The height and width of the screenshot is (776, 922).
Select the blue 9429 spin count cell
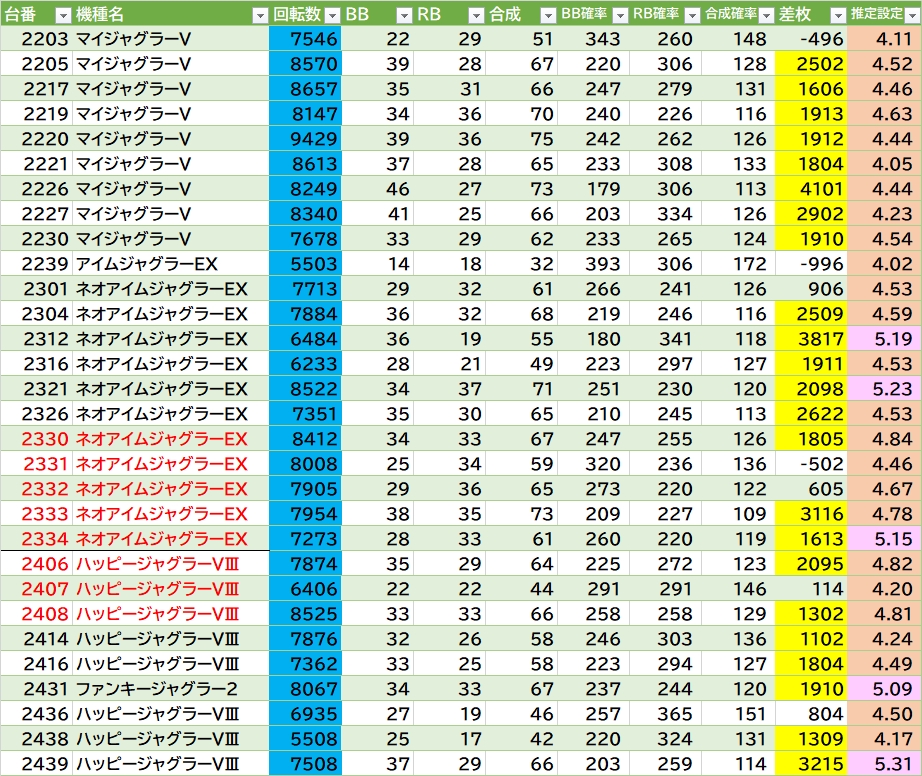305,138
